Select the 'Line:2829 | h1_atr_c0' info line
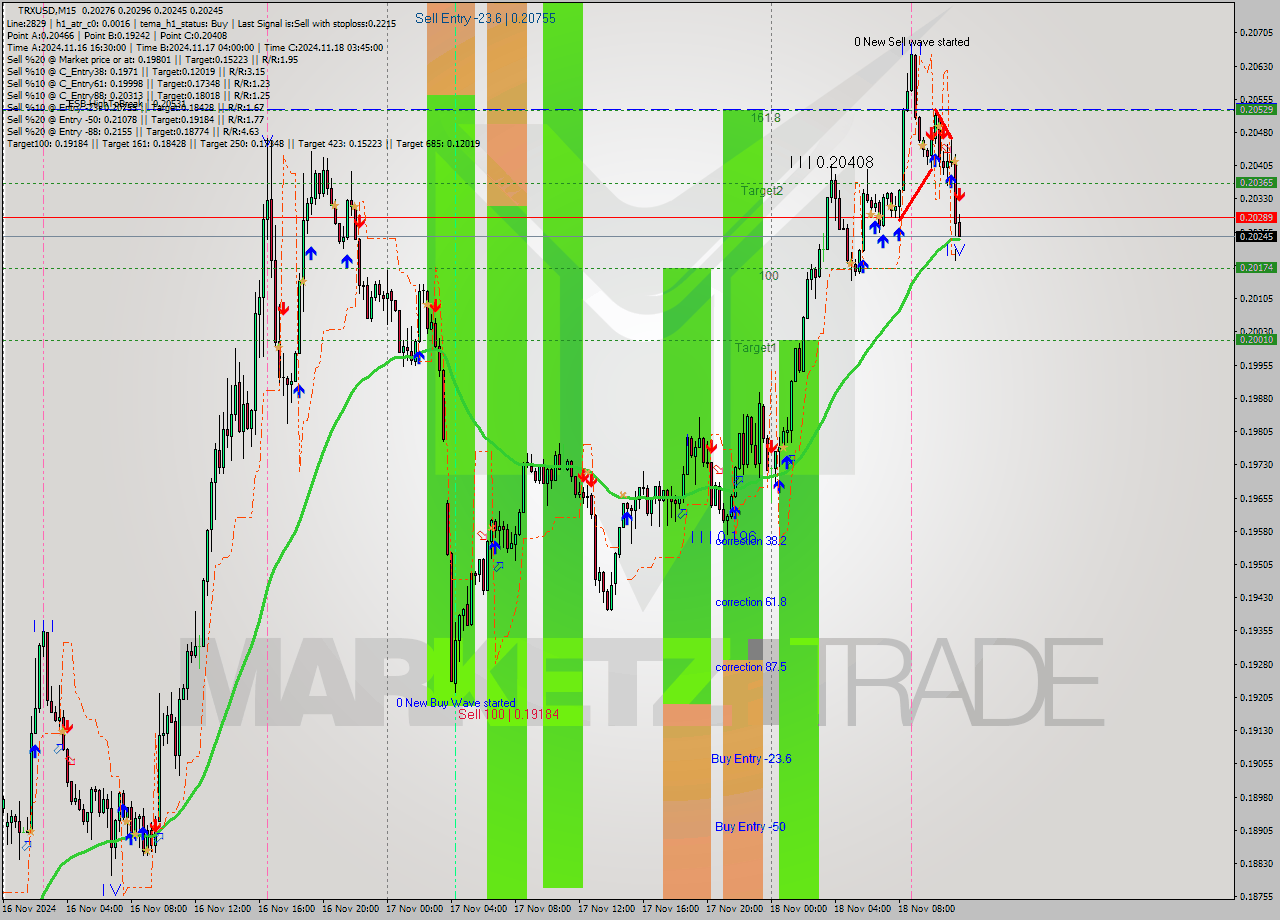Screen dimensions: 1280x920 [201, 22]
